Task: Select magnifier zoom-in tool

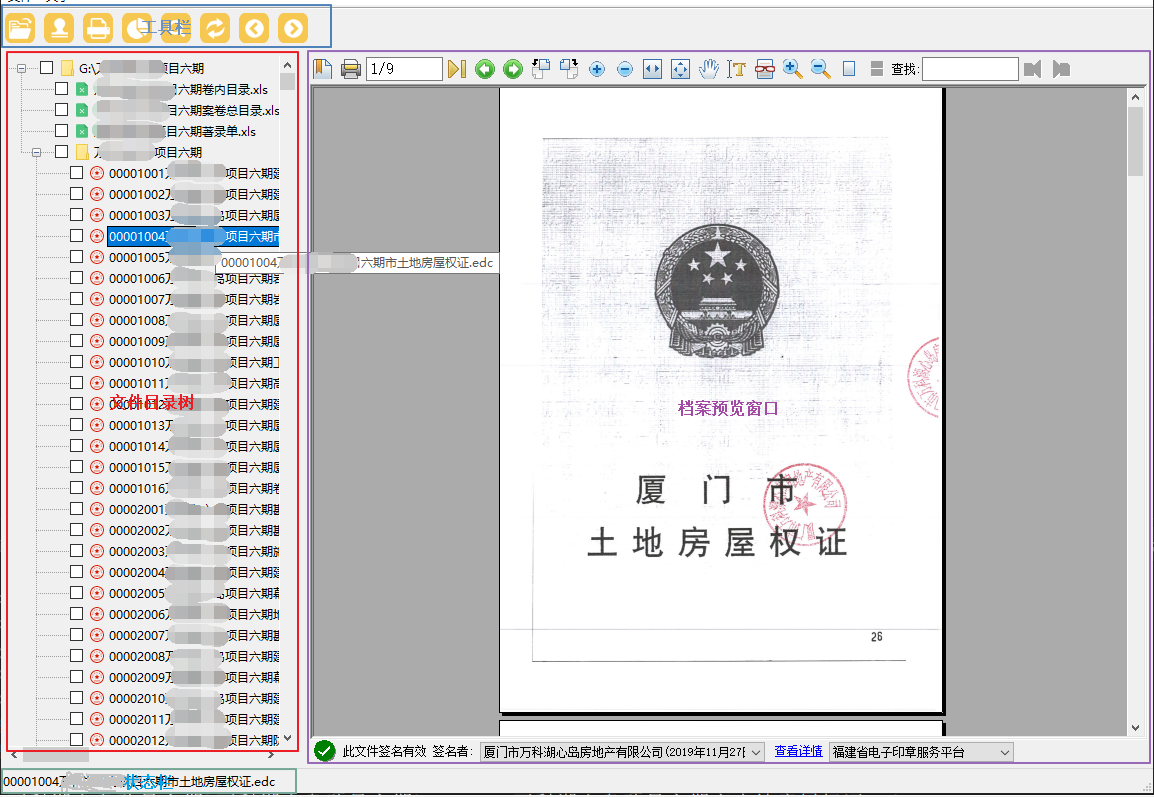Action: (793, 69)
